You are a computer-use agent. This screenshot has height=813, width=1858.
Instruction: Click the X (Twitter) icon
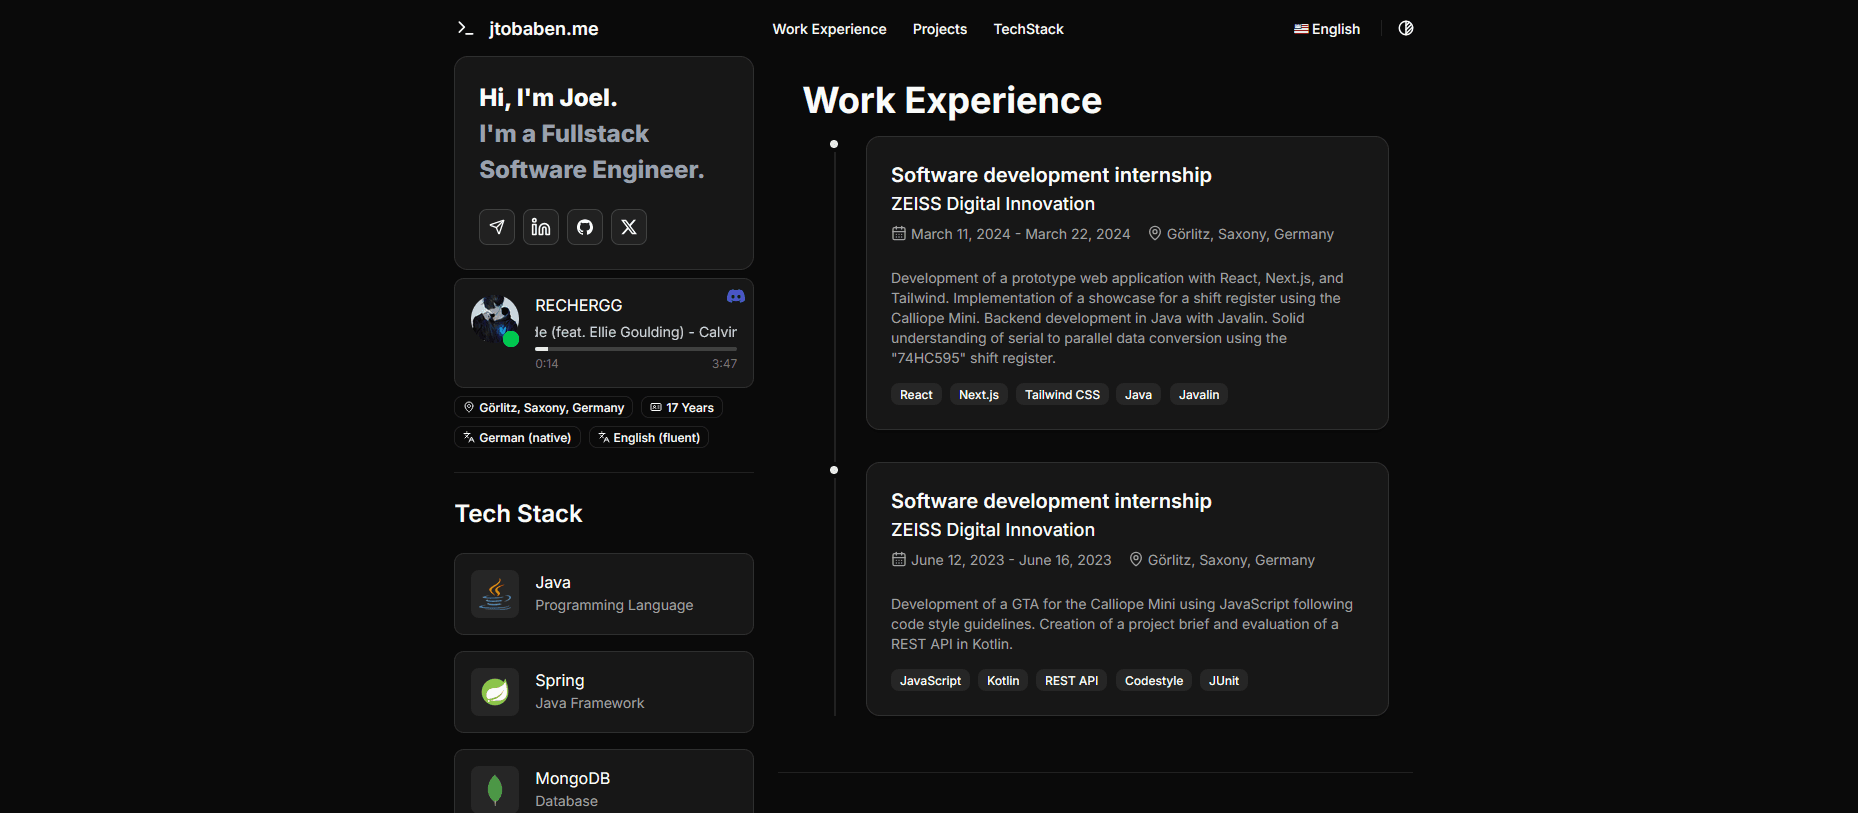pos(629,227)
